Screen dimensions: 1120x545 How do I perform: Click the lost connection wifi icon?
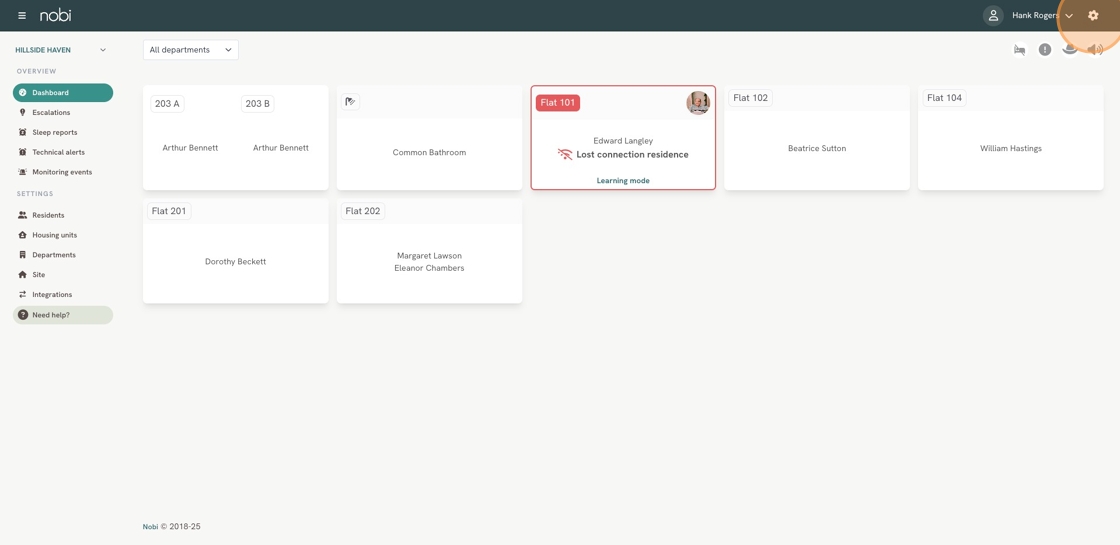point(565,155)
